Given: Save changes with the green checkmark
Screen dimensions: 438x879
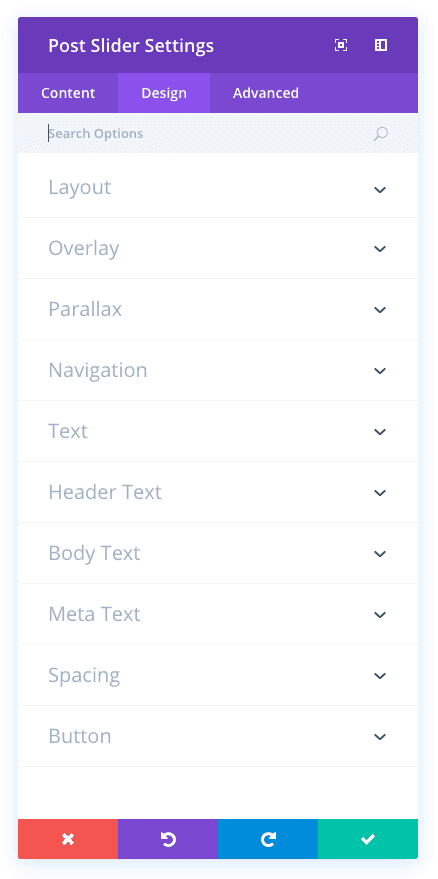Looking at the screenshot, I should click(x=368, y=839).
